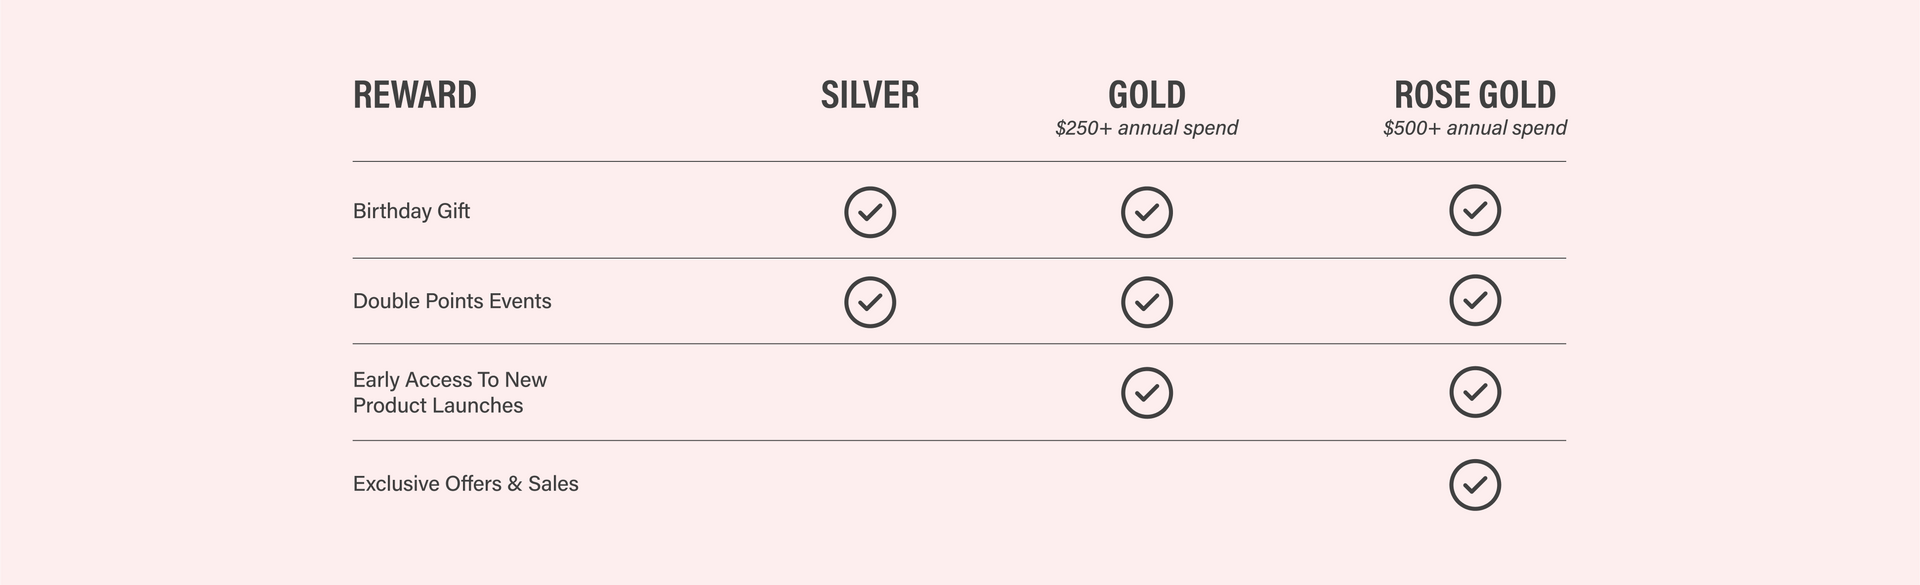Click empty Silver cell for Exclusive Offers
Viewport: 1920px width, 585px height.
point(870,485)
